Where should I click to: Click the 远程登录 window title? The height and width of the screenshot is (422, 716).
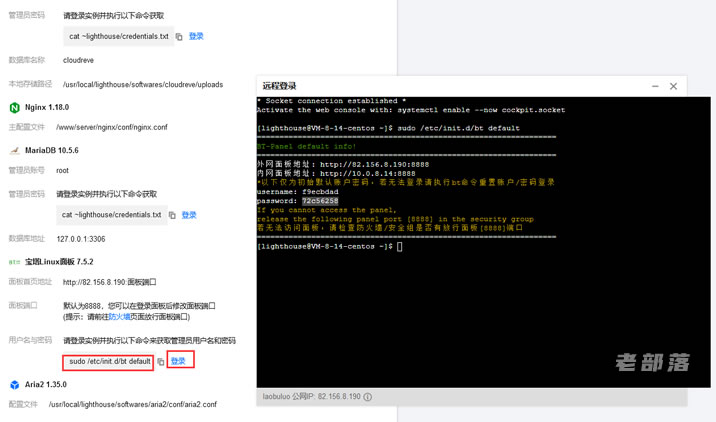pyautogui.click(x=279, y=86)
